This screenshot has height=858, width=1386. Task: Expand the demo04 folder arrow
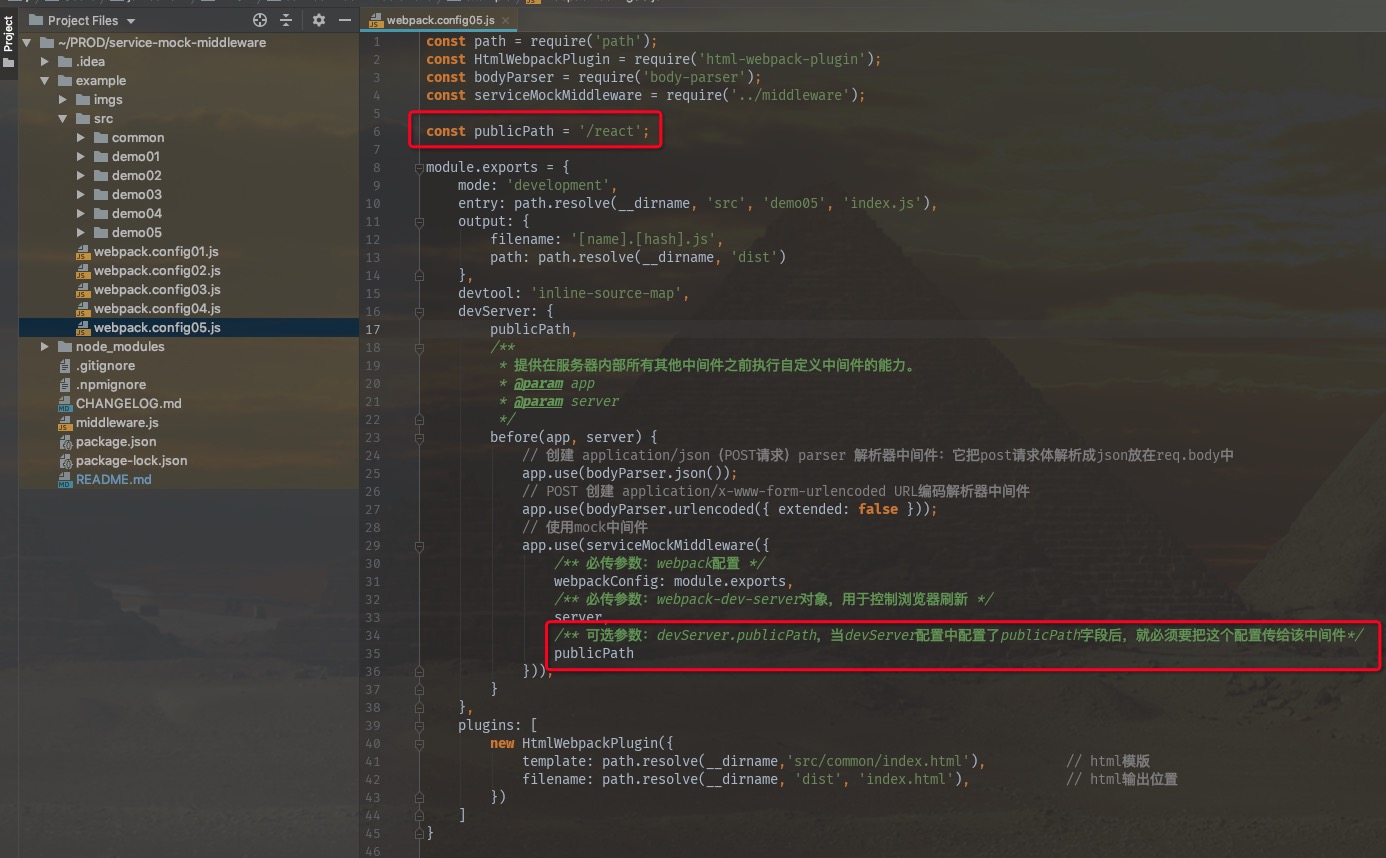[81, 214]
